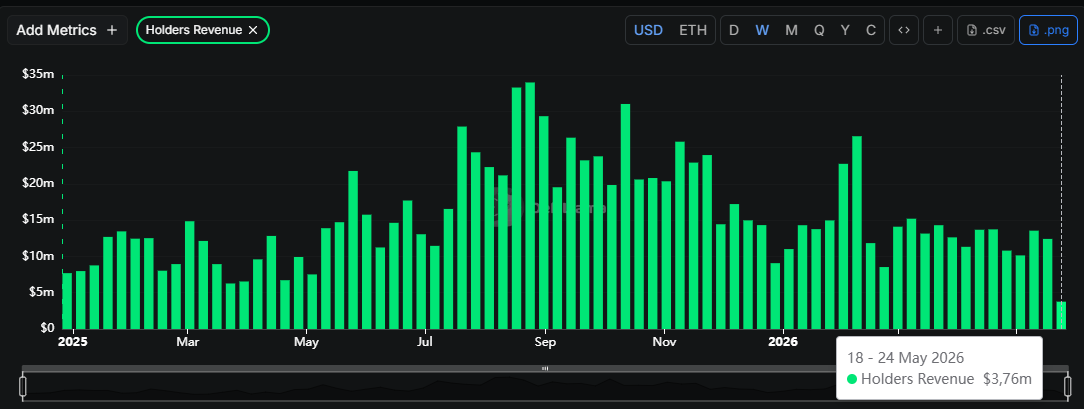
Task: Remove the Holders Revenue metric chip
Action: point(253,30)
